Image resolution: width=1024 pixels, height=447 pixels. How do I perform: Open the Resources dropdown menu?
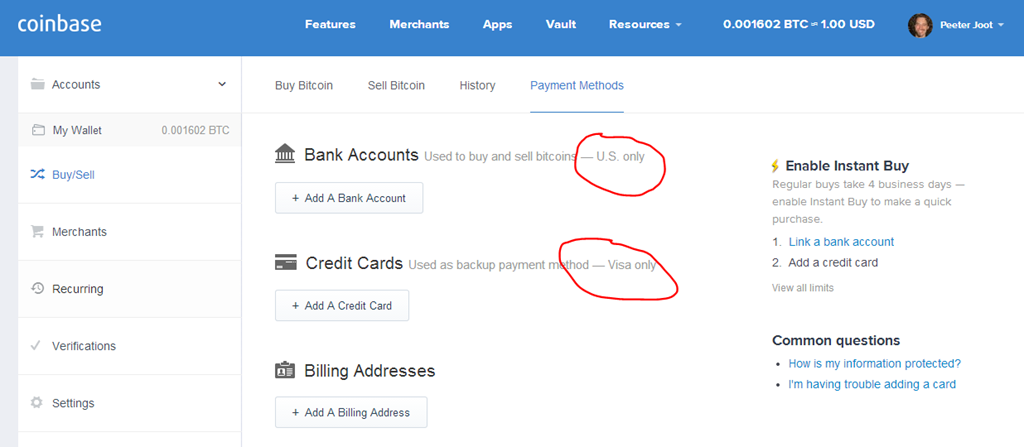pyautogui.click(x=645, y=24)
